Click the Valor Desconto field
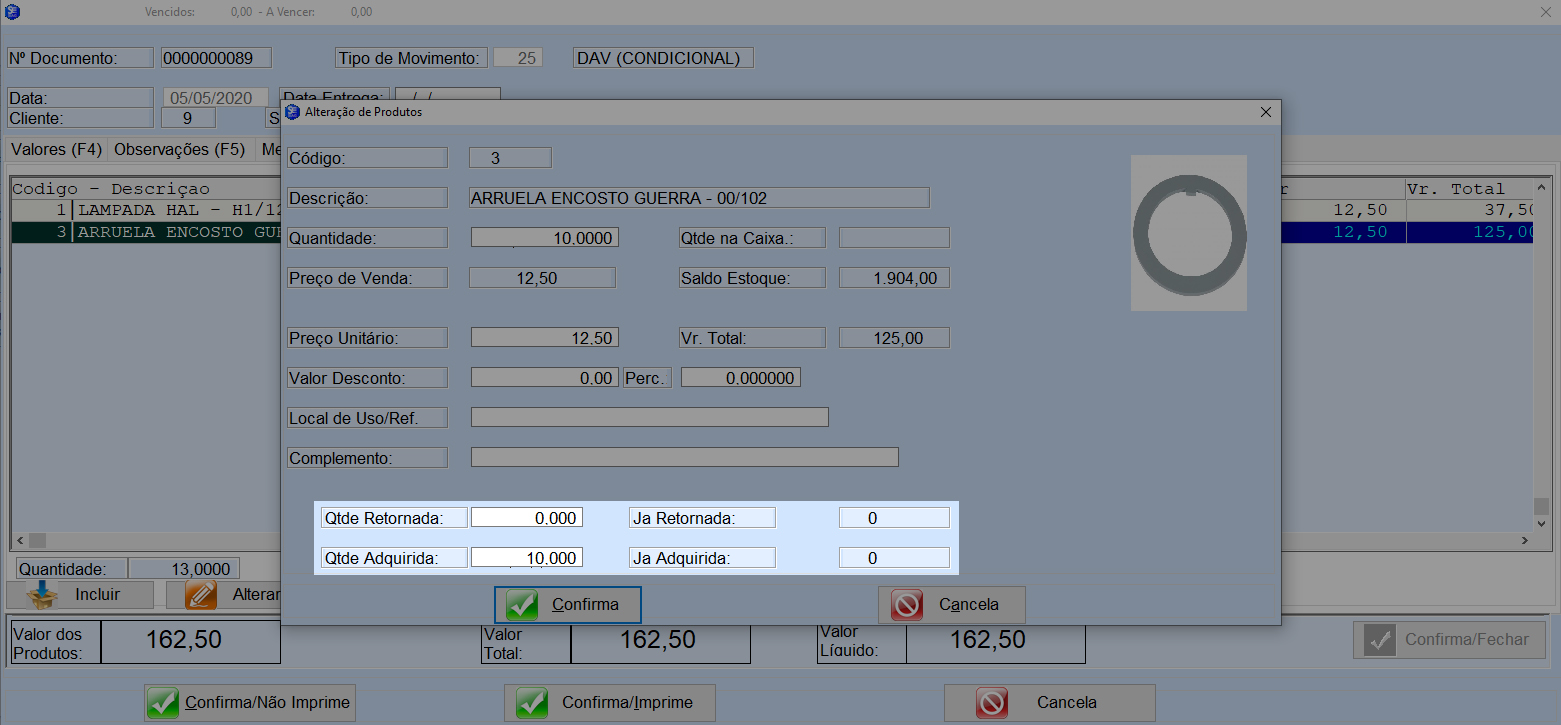This screenshot has width=1561, height=725. click(544, 378)
